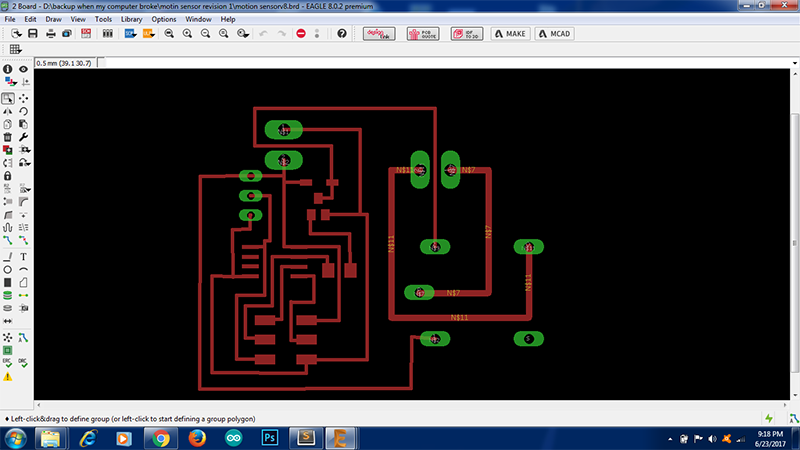
Task: Select the Show eye tool
Action: [x=23, y=69]
